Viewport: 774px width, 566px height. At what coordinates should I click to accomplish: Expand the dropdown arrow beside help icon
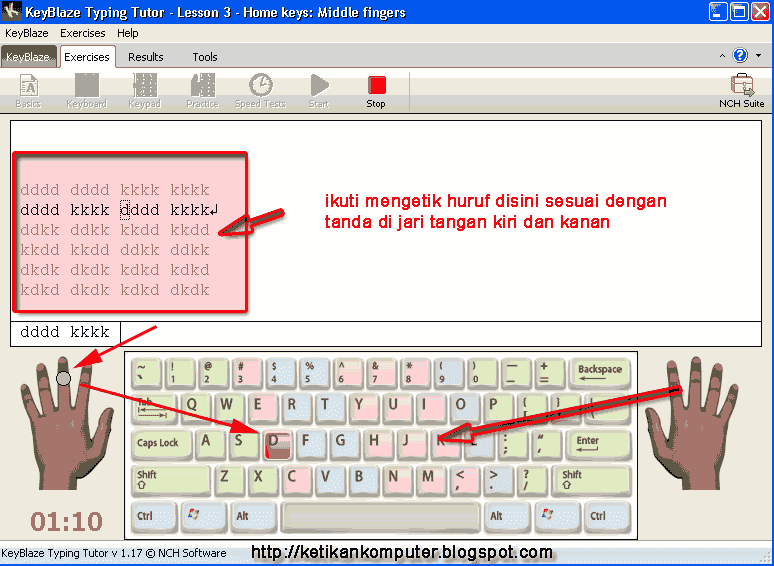[759, 56]
